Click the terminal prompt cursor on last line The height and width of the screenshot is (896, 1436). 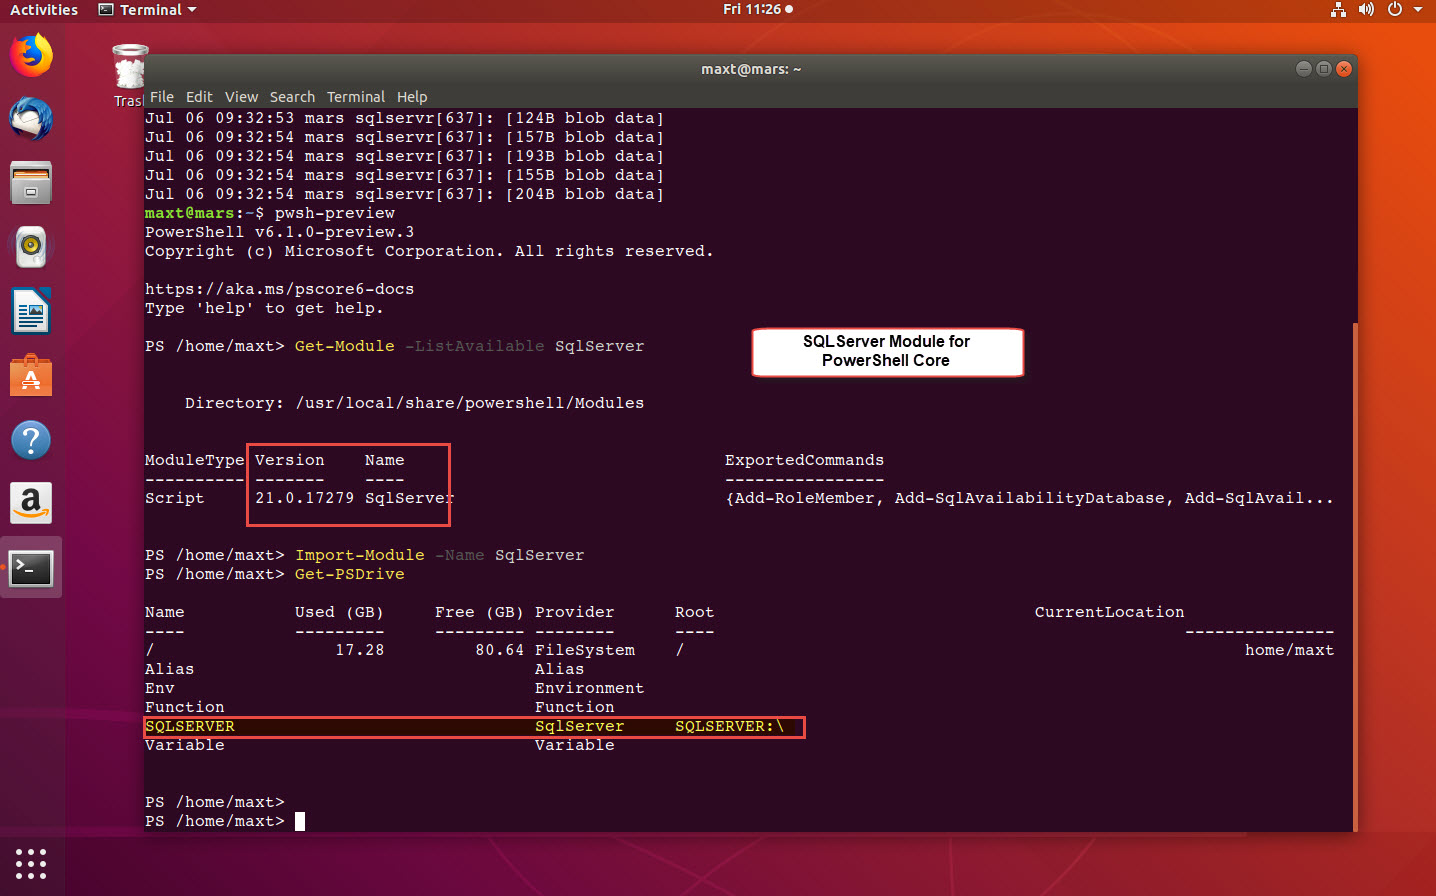[x=299, y=821]
